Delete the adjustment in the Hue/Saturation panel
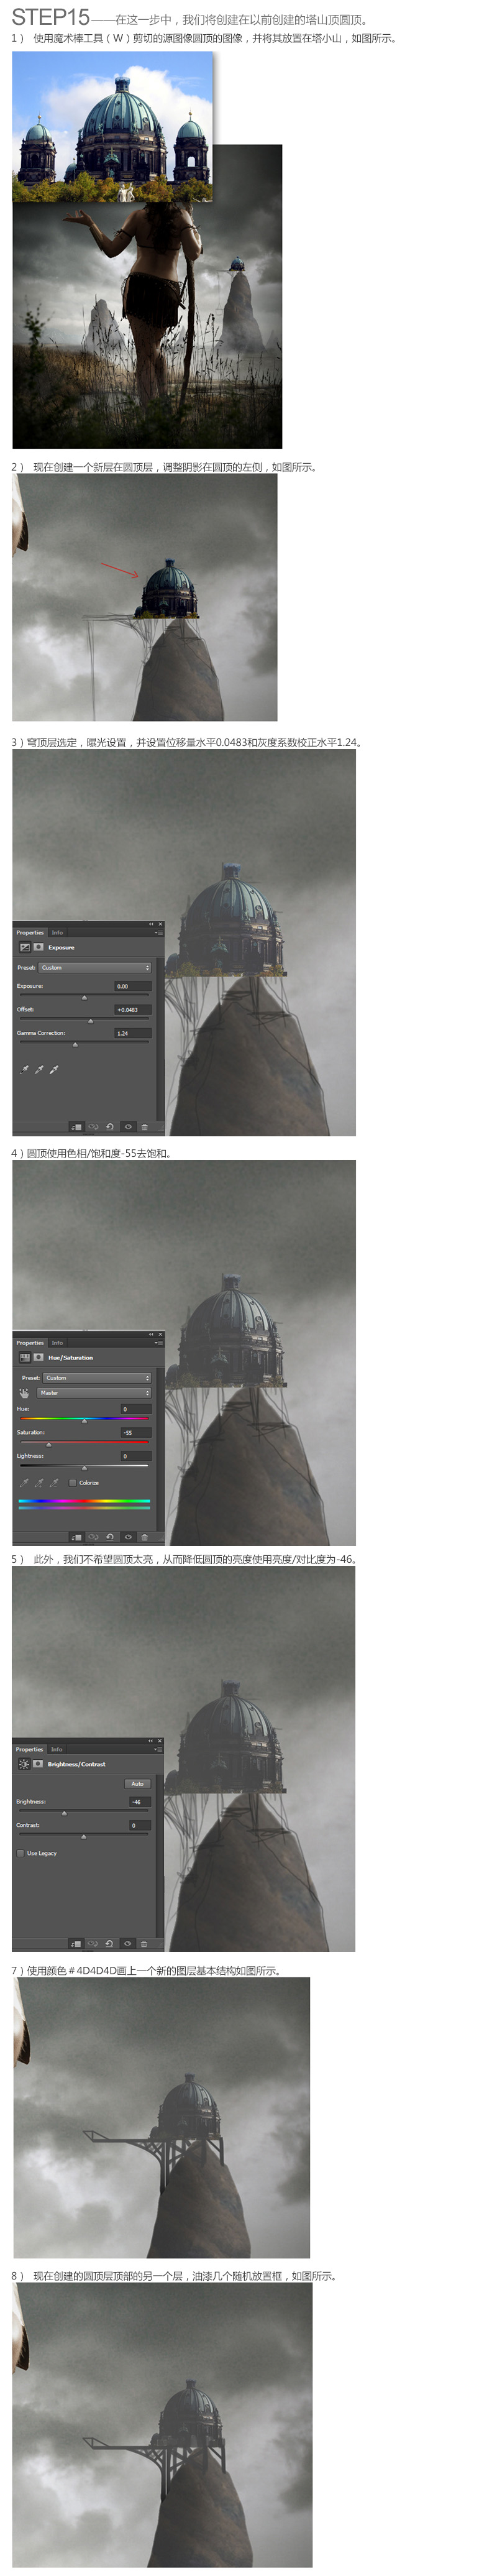Image resolution: width=497 pixels, height=2576 pixels. 145,1537
